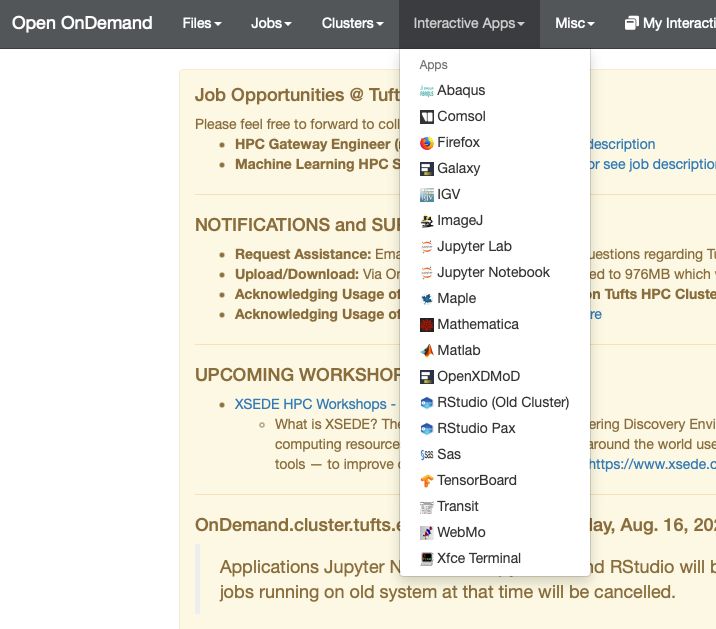
Task: Click the ImageJ microscope icon
Action: coord(426,221)
